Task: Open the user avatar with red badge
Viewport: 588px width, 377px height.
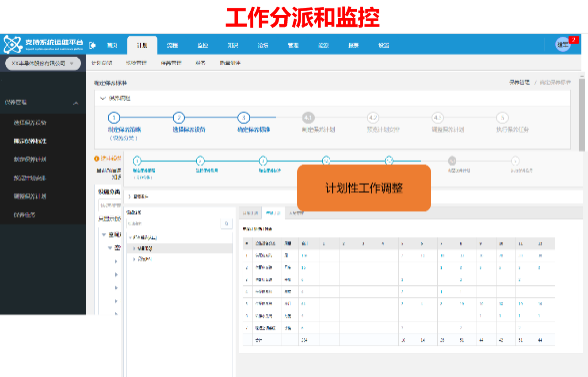Action: (x=563, y=45)
